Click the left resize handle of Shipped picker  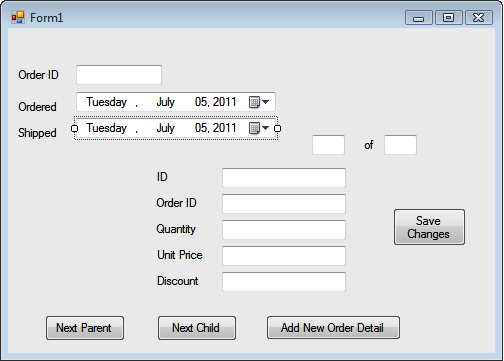74,128
